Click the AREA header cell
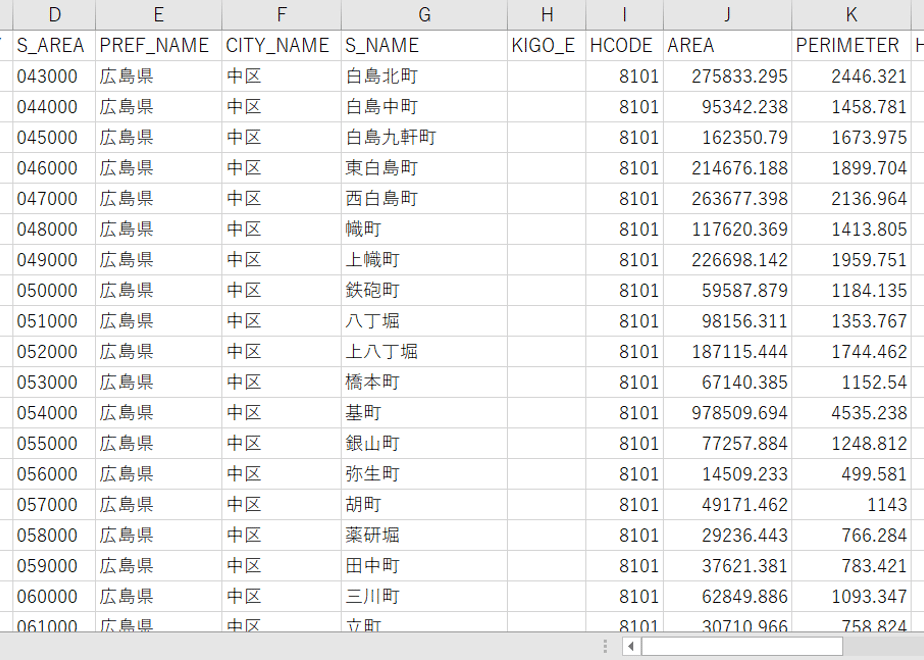The image size is (924, 660). click(x=728, y=45)
